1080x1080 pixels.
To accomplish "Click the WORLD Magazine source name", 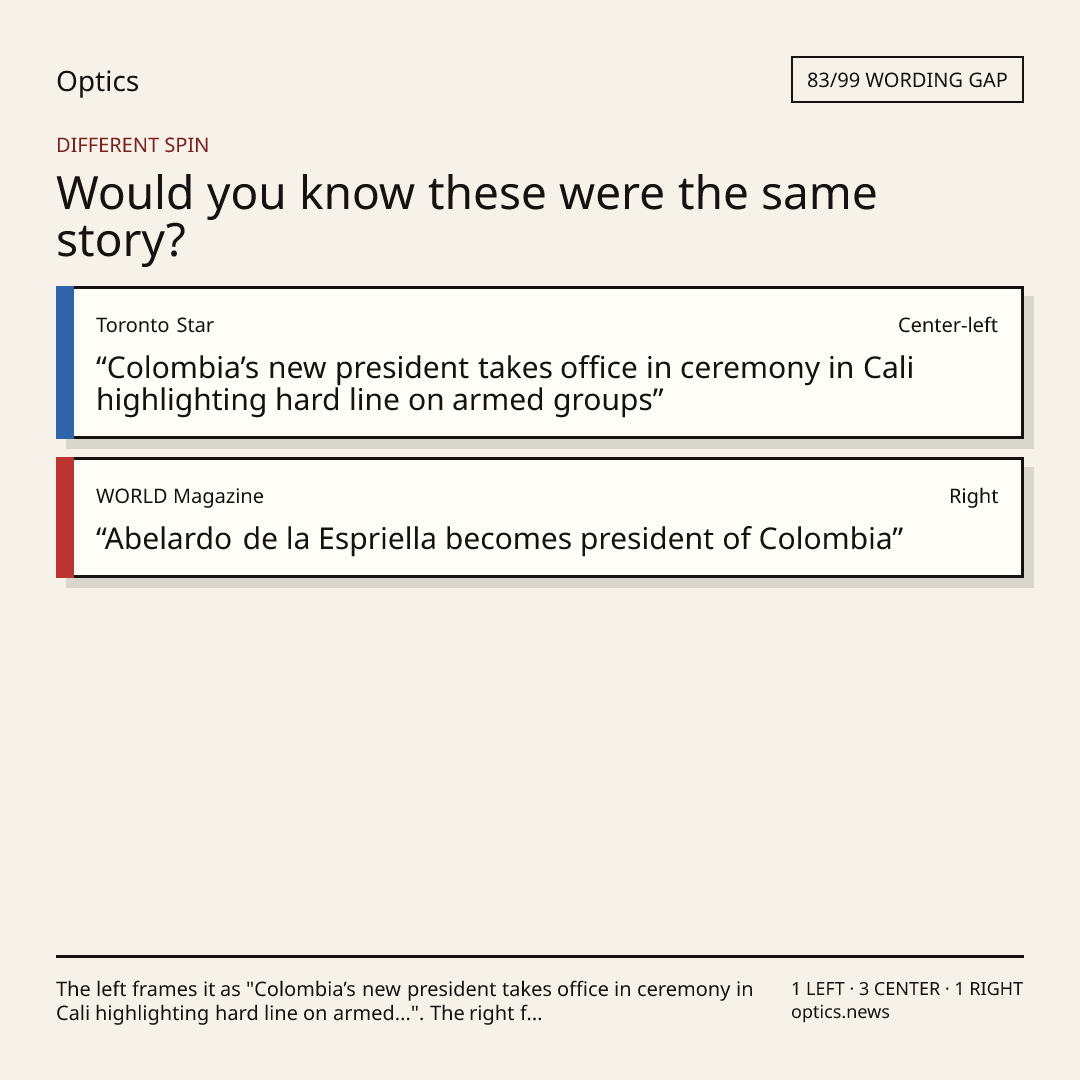I will coord(180,496).
